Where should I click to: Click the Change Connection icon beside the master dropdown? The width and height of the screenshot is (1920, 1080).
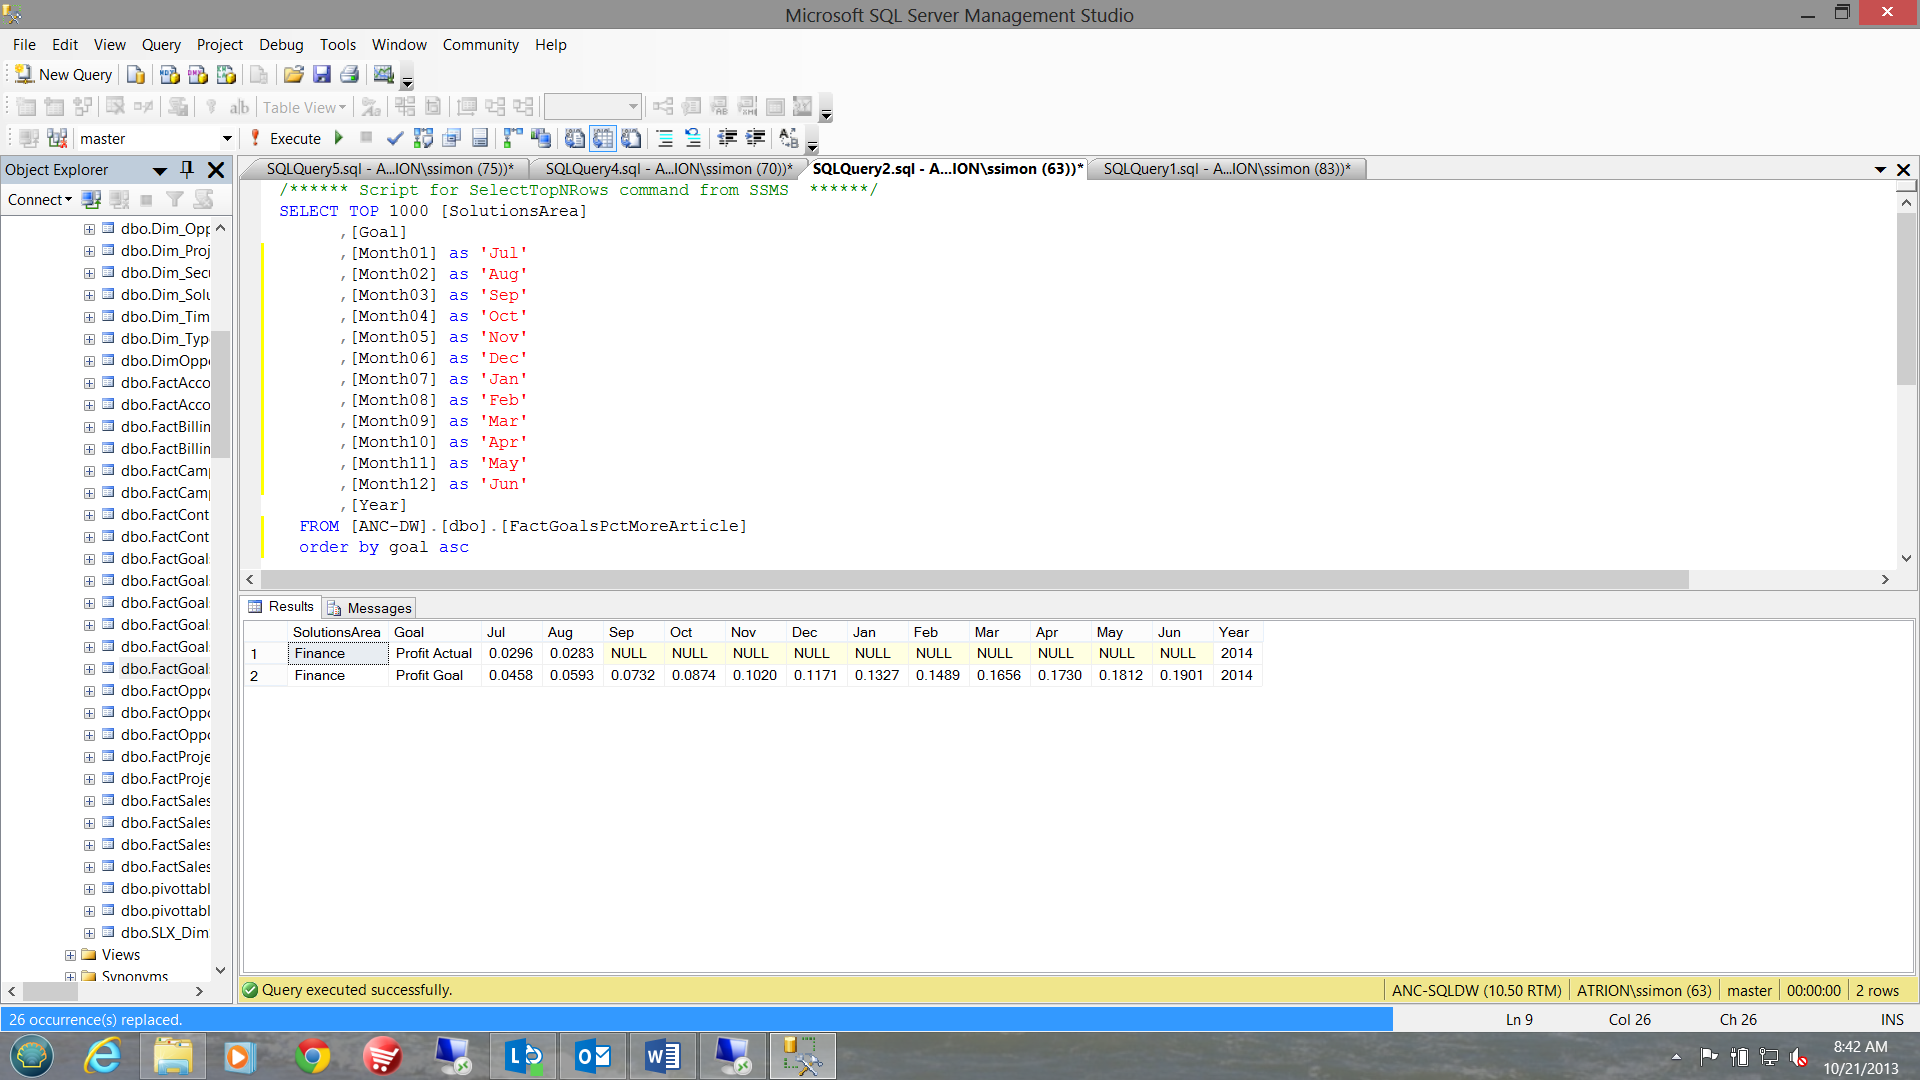[57, 139]
